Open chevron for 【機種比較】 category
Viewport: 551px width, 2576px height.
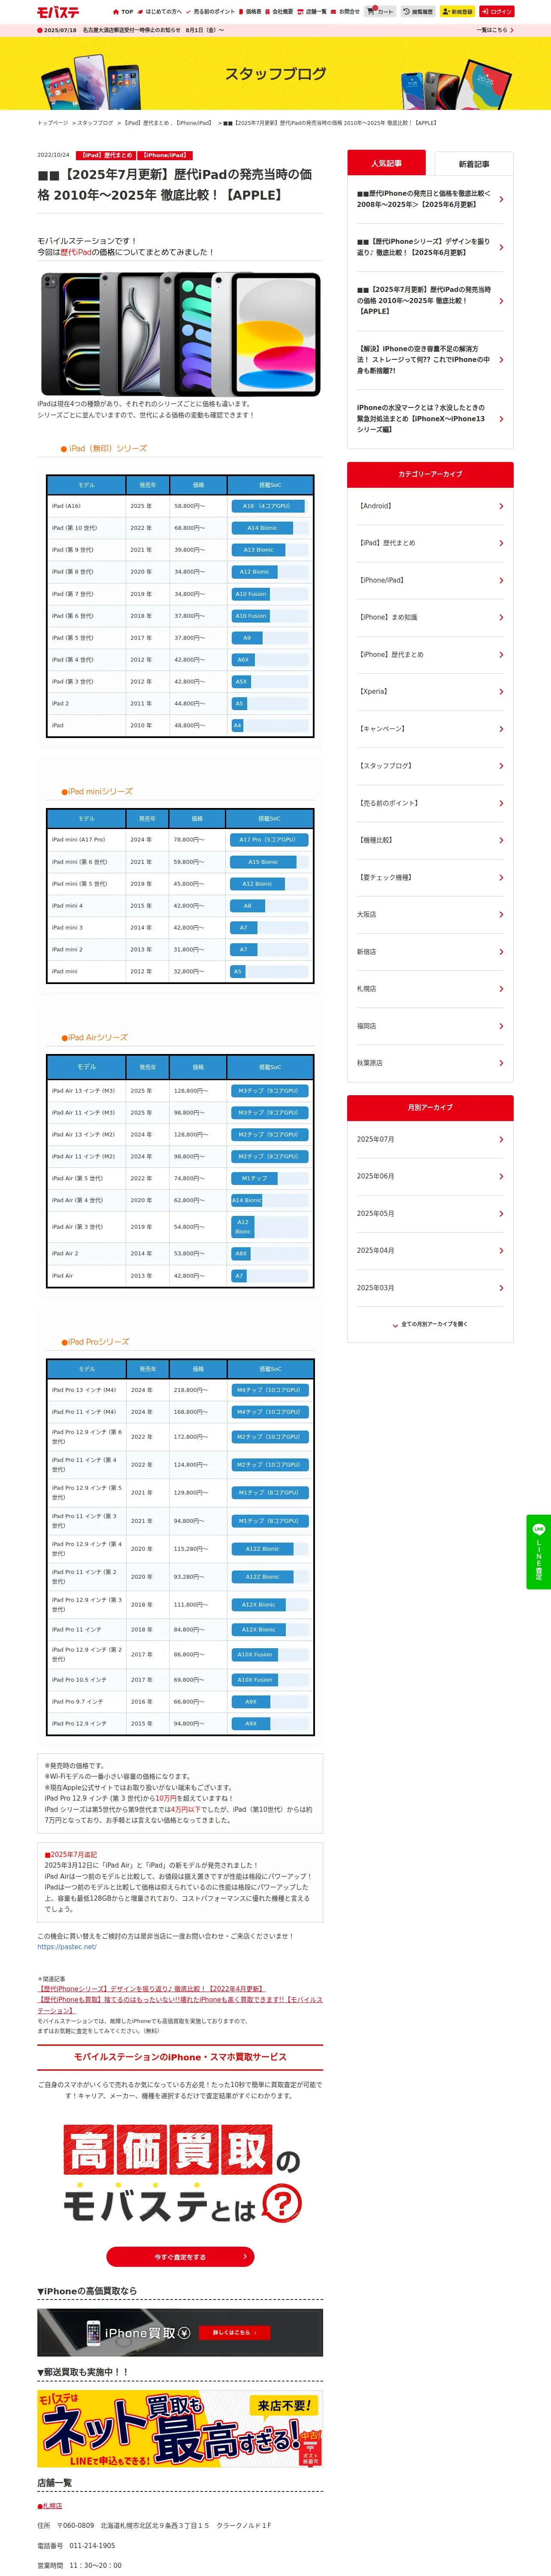point(501,840)
